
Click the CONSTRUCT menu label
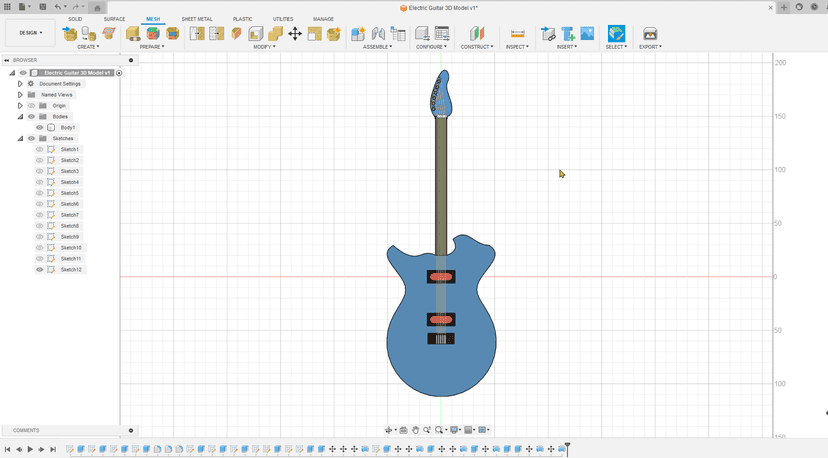[x=476, y=47]
